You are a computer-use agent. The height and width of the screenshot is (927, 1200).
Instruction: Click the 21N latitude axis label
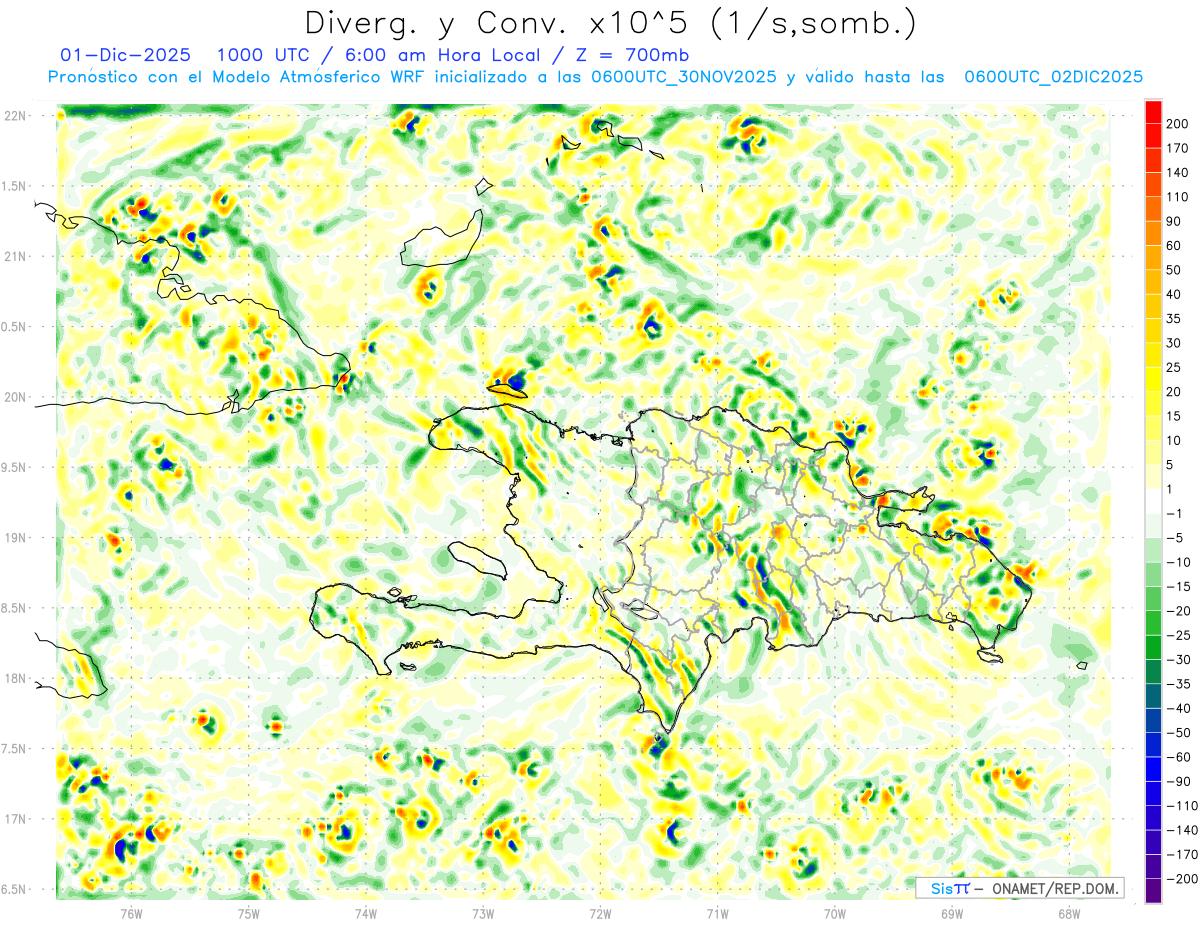coord(14,256)
